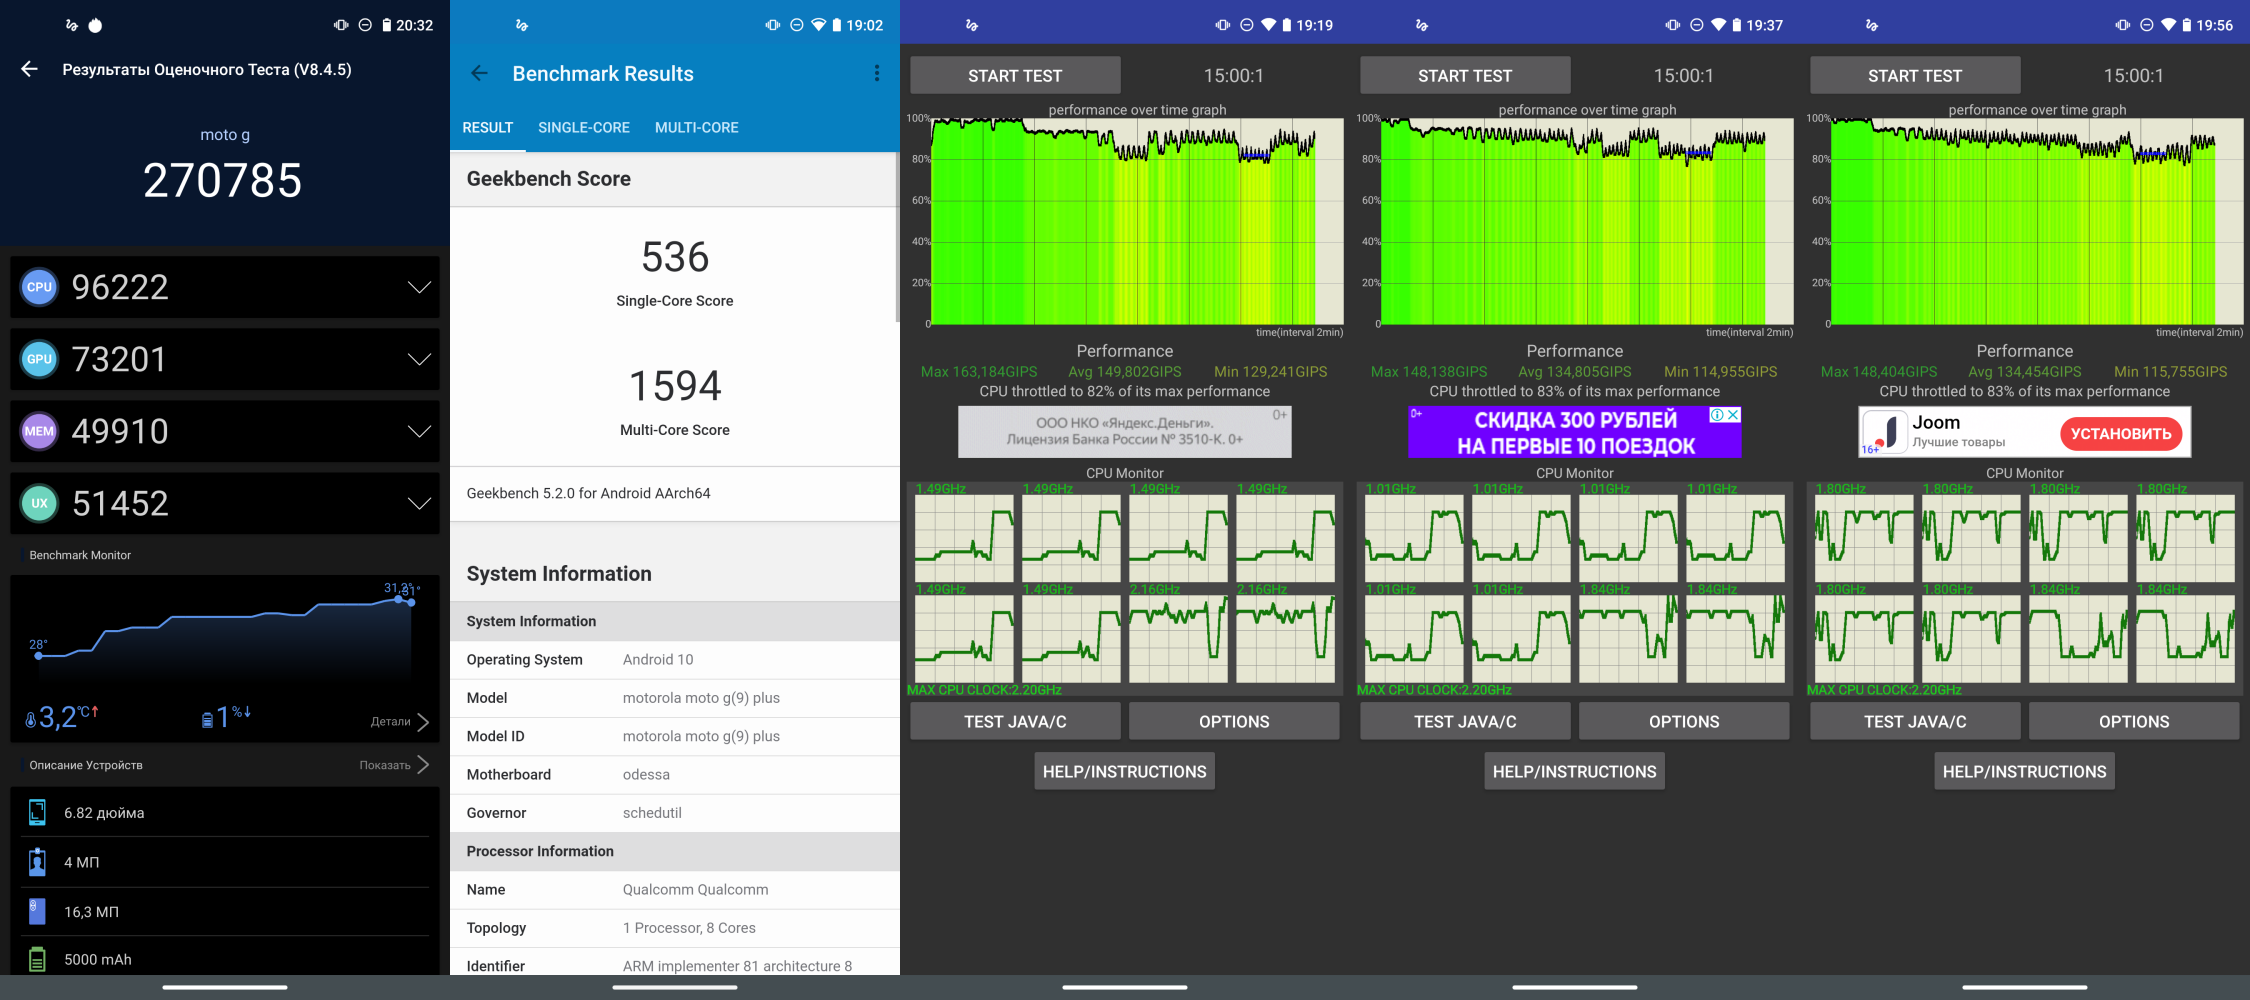Tap the battery icon beside 5000 mAh
Screen dimensions: 2250x1000
pyautogui.click(x=37, y=959)
